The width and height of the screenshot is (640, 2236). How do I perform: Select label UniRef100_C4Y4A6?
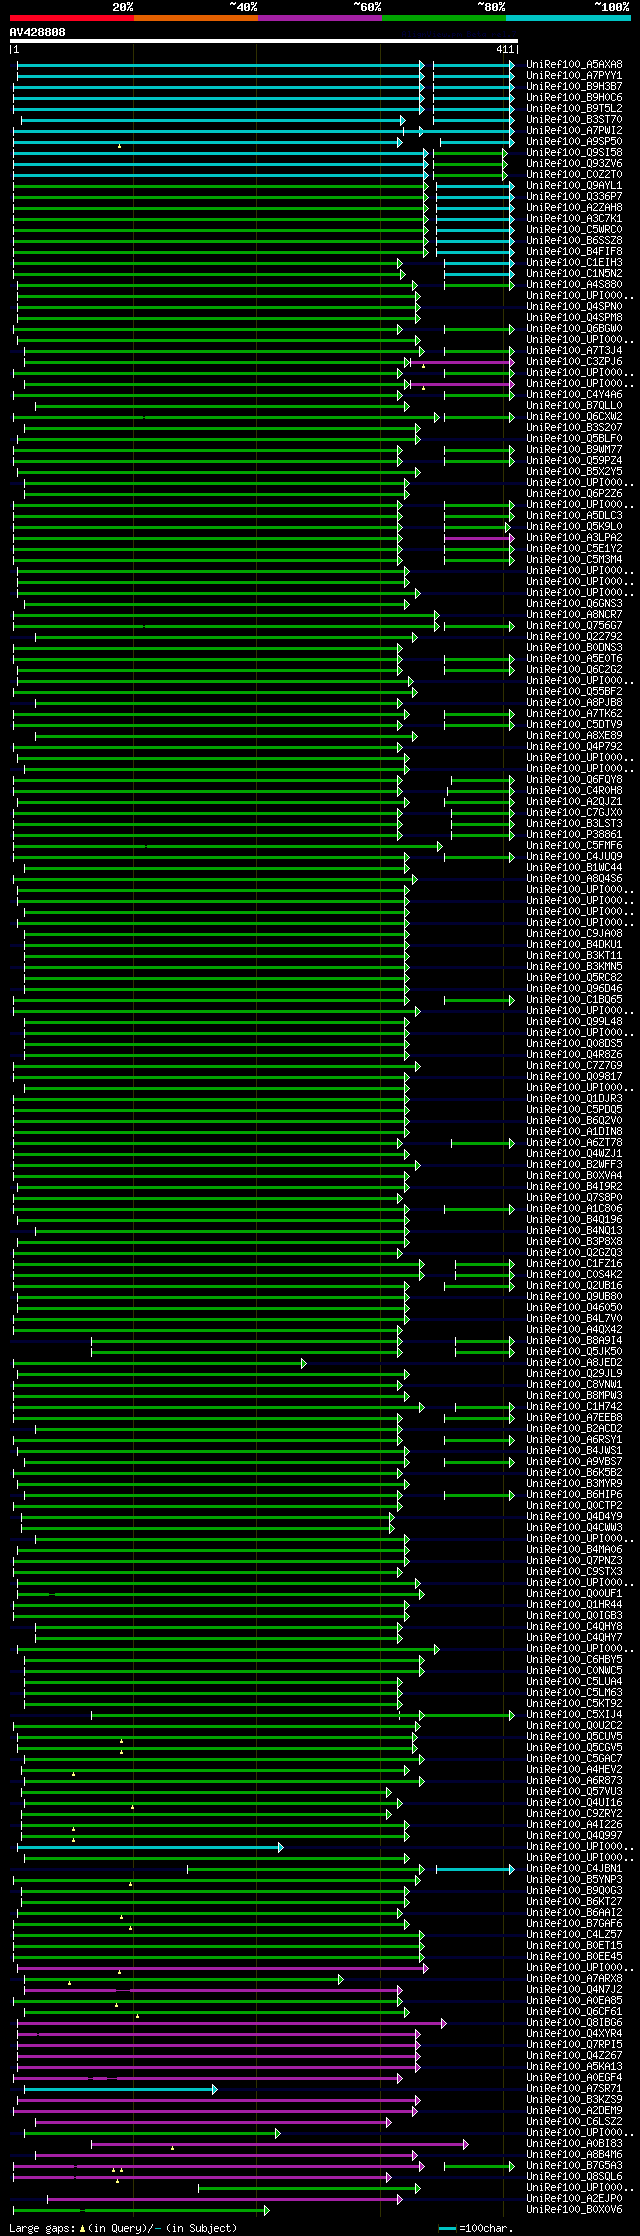[x=574, y=394]
